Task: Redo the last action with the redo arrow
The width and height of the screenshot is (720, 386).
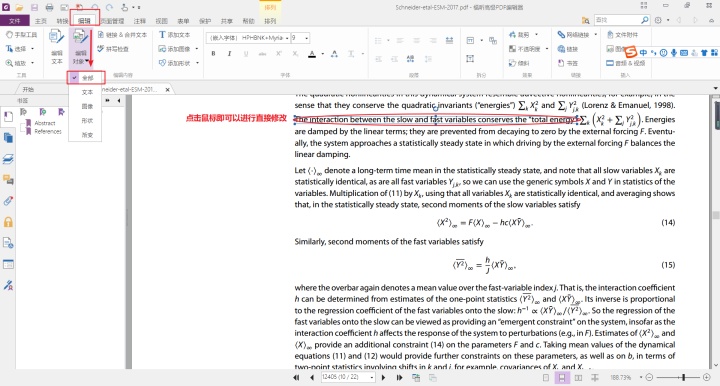Action: point(109,7)
